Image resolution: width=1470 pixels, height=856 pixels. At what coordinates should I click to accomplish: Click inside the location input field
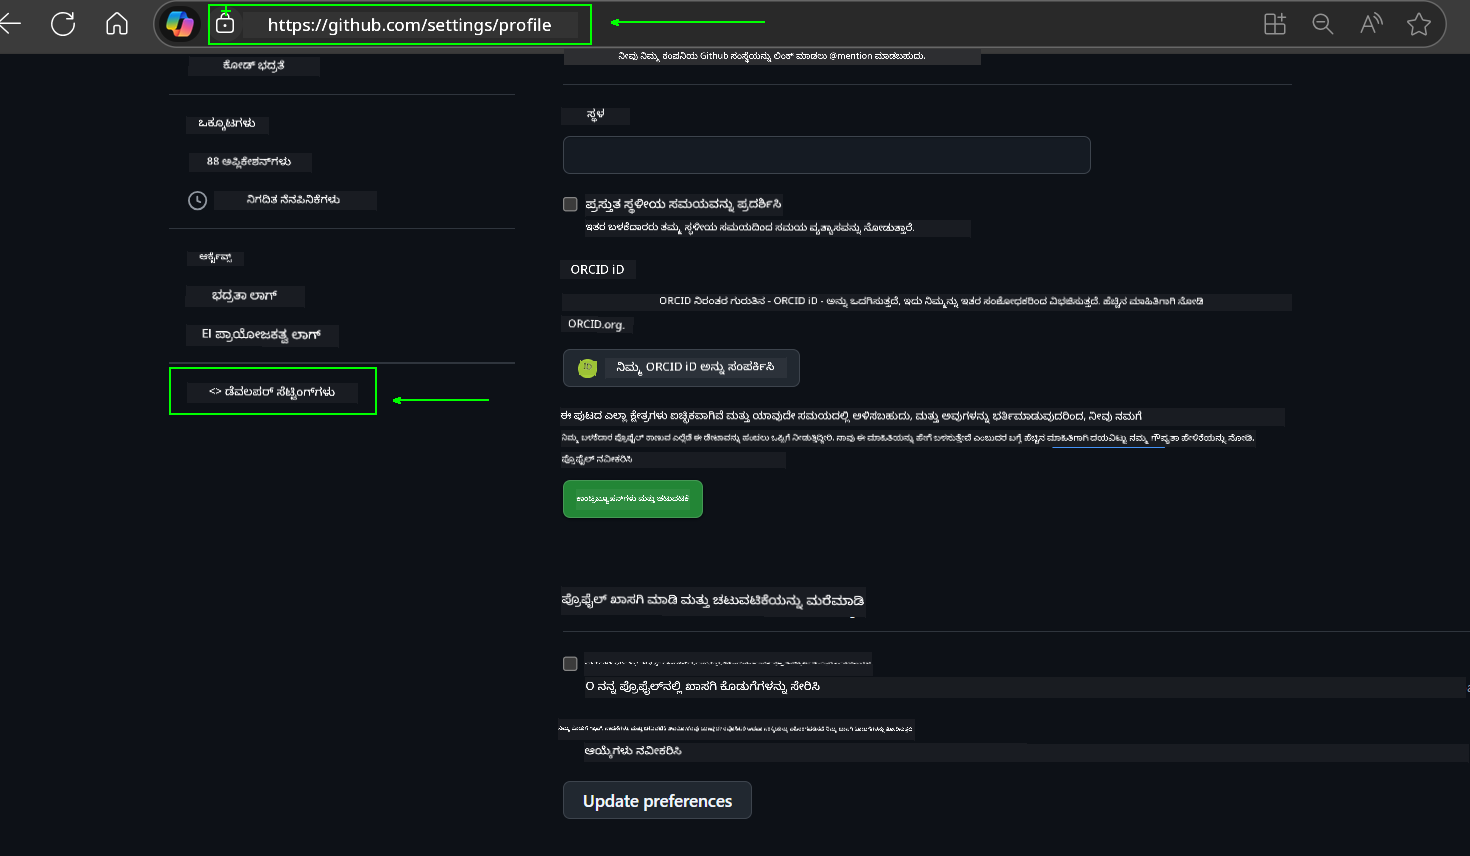827,155
